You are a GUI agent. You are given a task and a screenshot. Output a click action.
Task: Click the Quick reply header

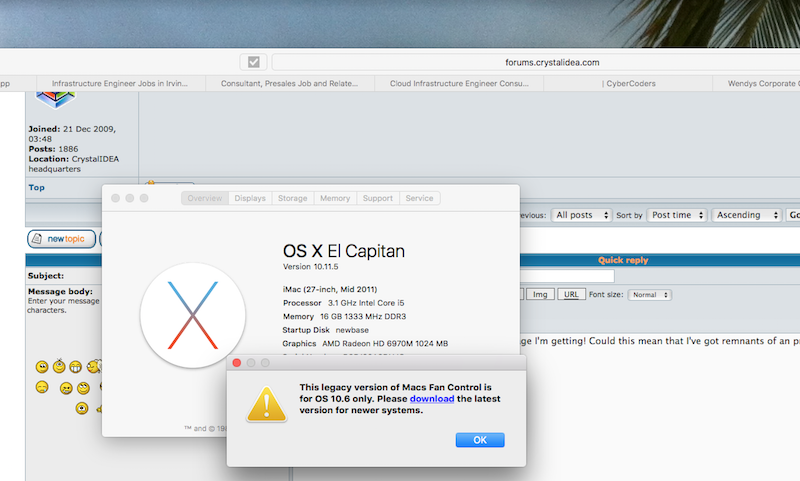coord(623,260)
